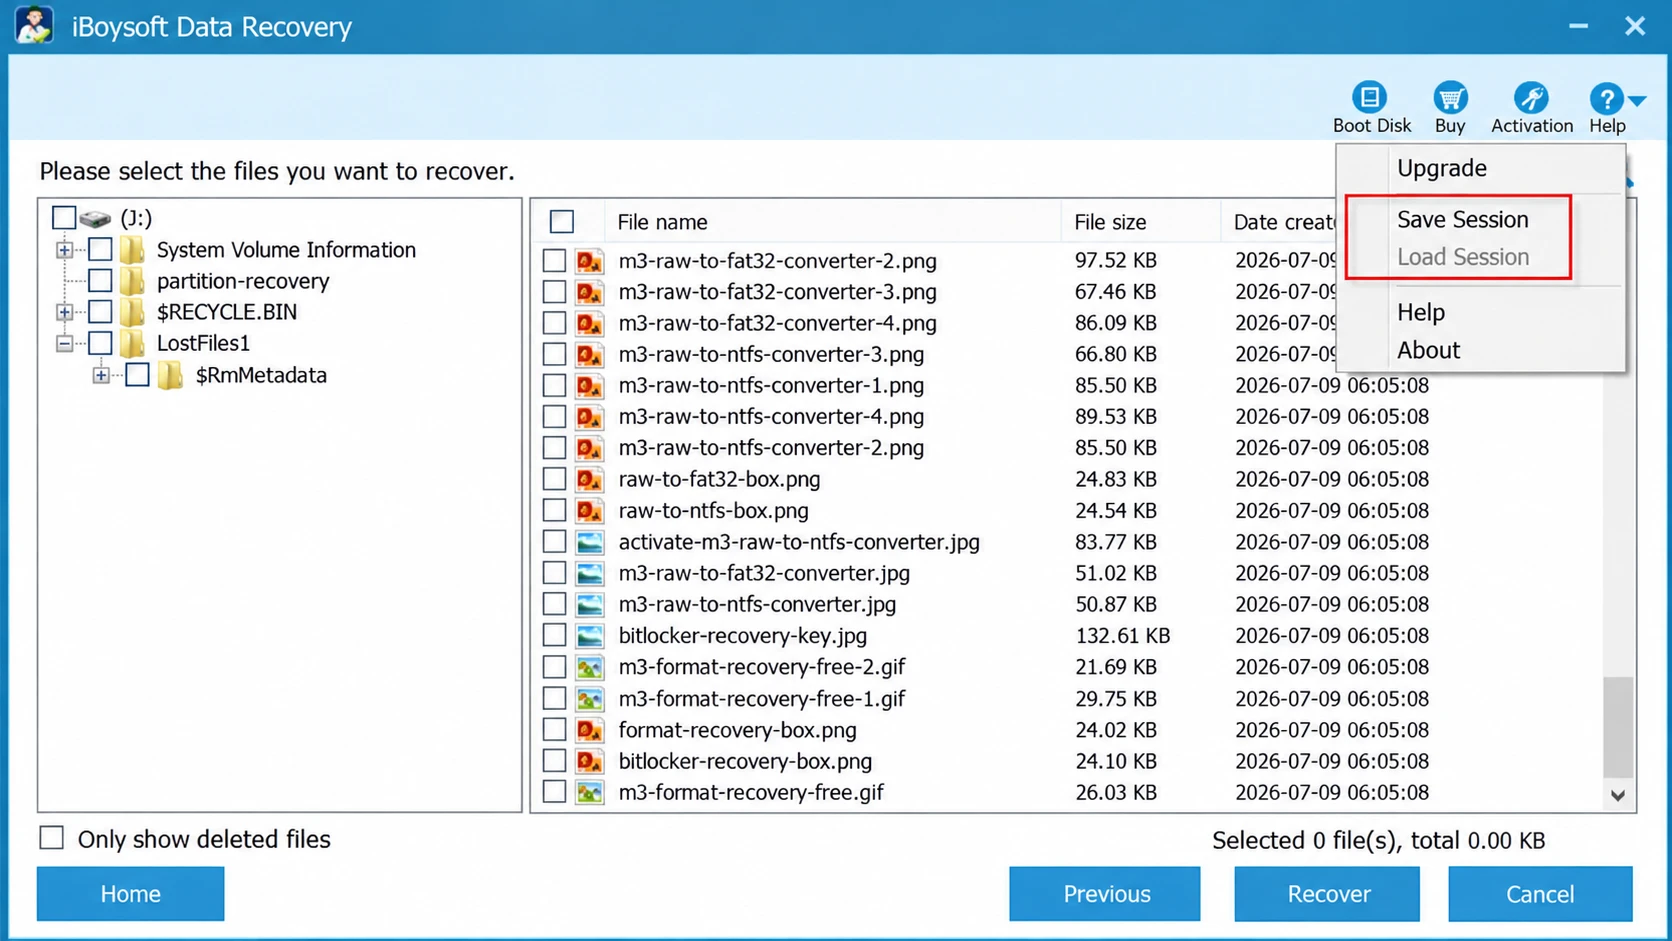Viewport: 1672px width, 941px height.
Task: Click the file list vertical scrollbar thumb
Action: click(x=1618, y=727)
